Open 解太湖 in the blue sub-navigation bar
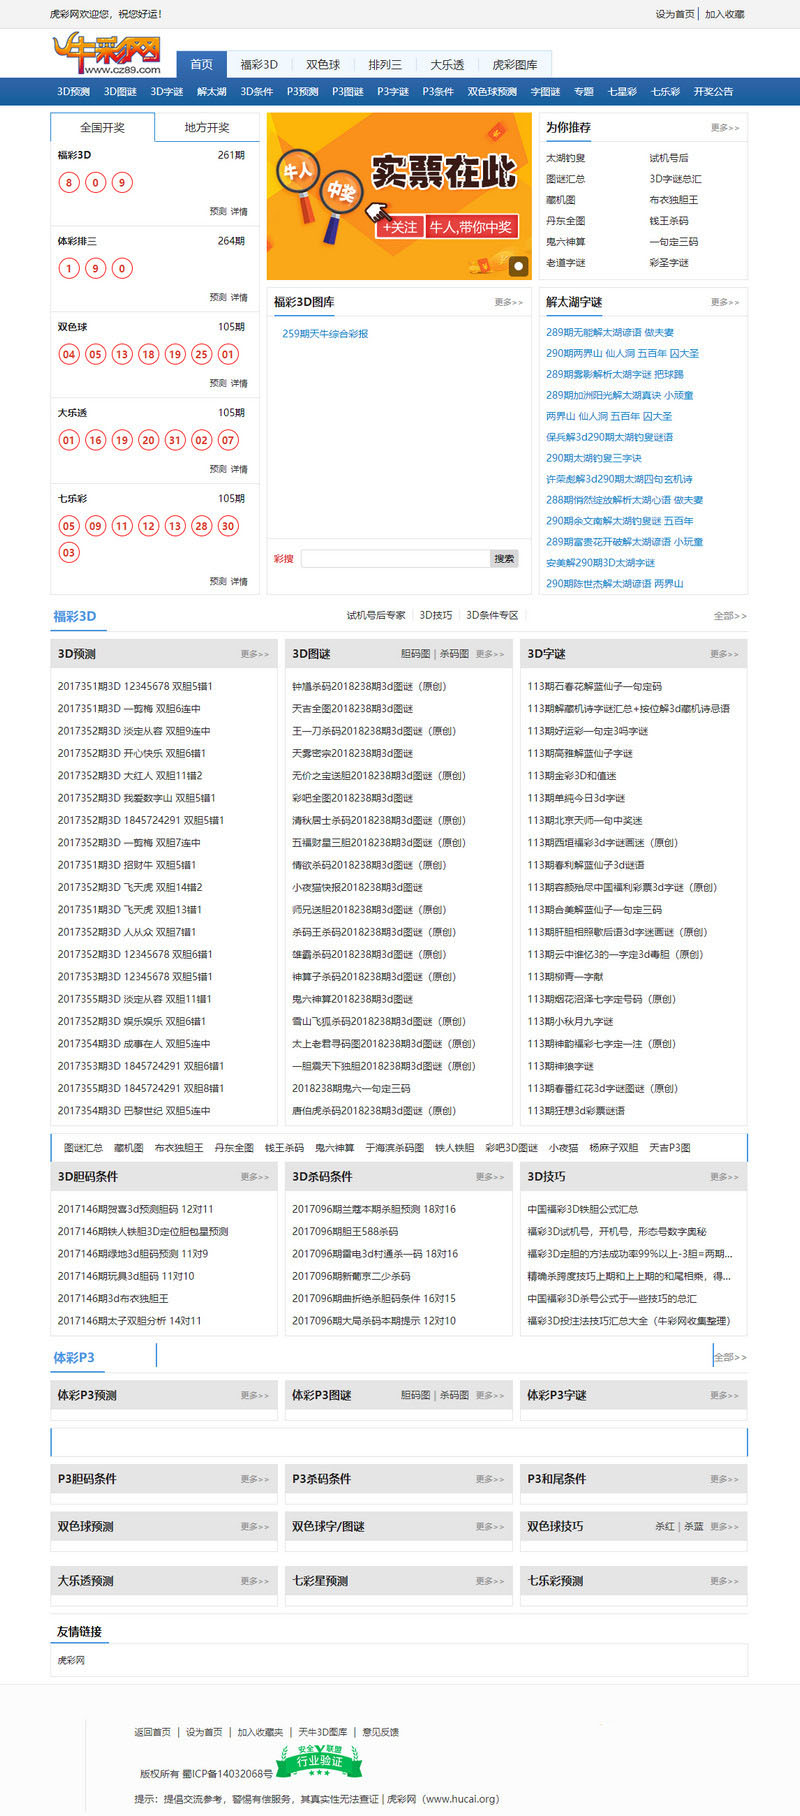This screenshot has height=1816, width=800. (x=211, y=91)
